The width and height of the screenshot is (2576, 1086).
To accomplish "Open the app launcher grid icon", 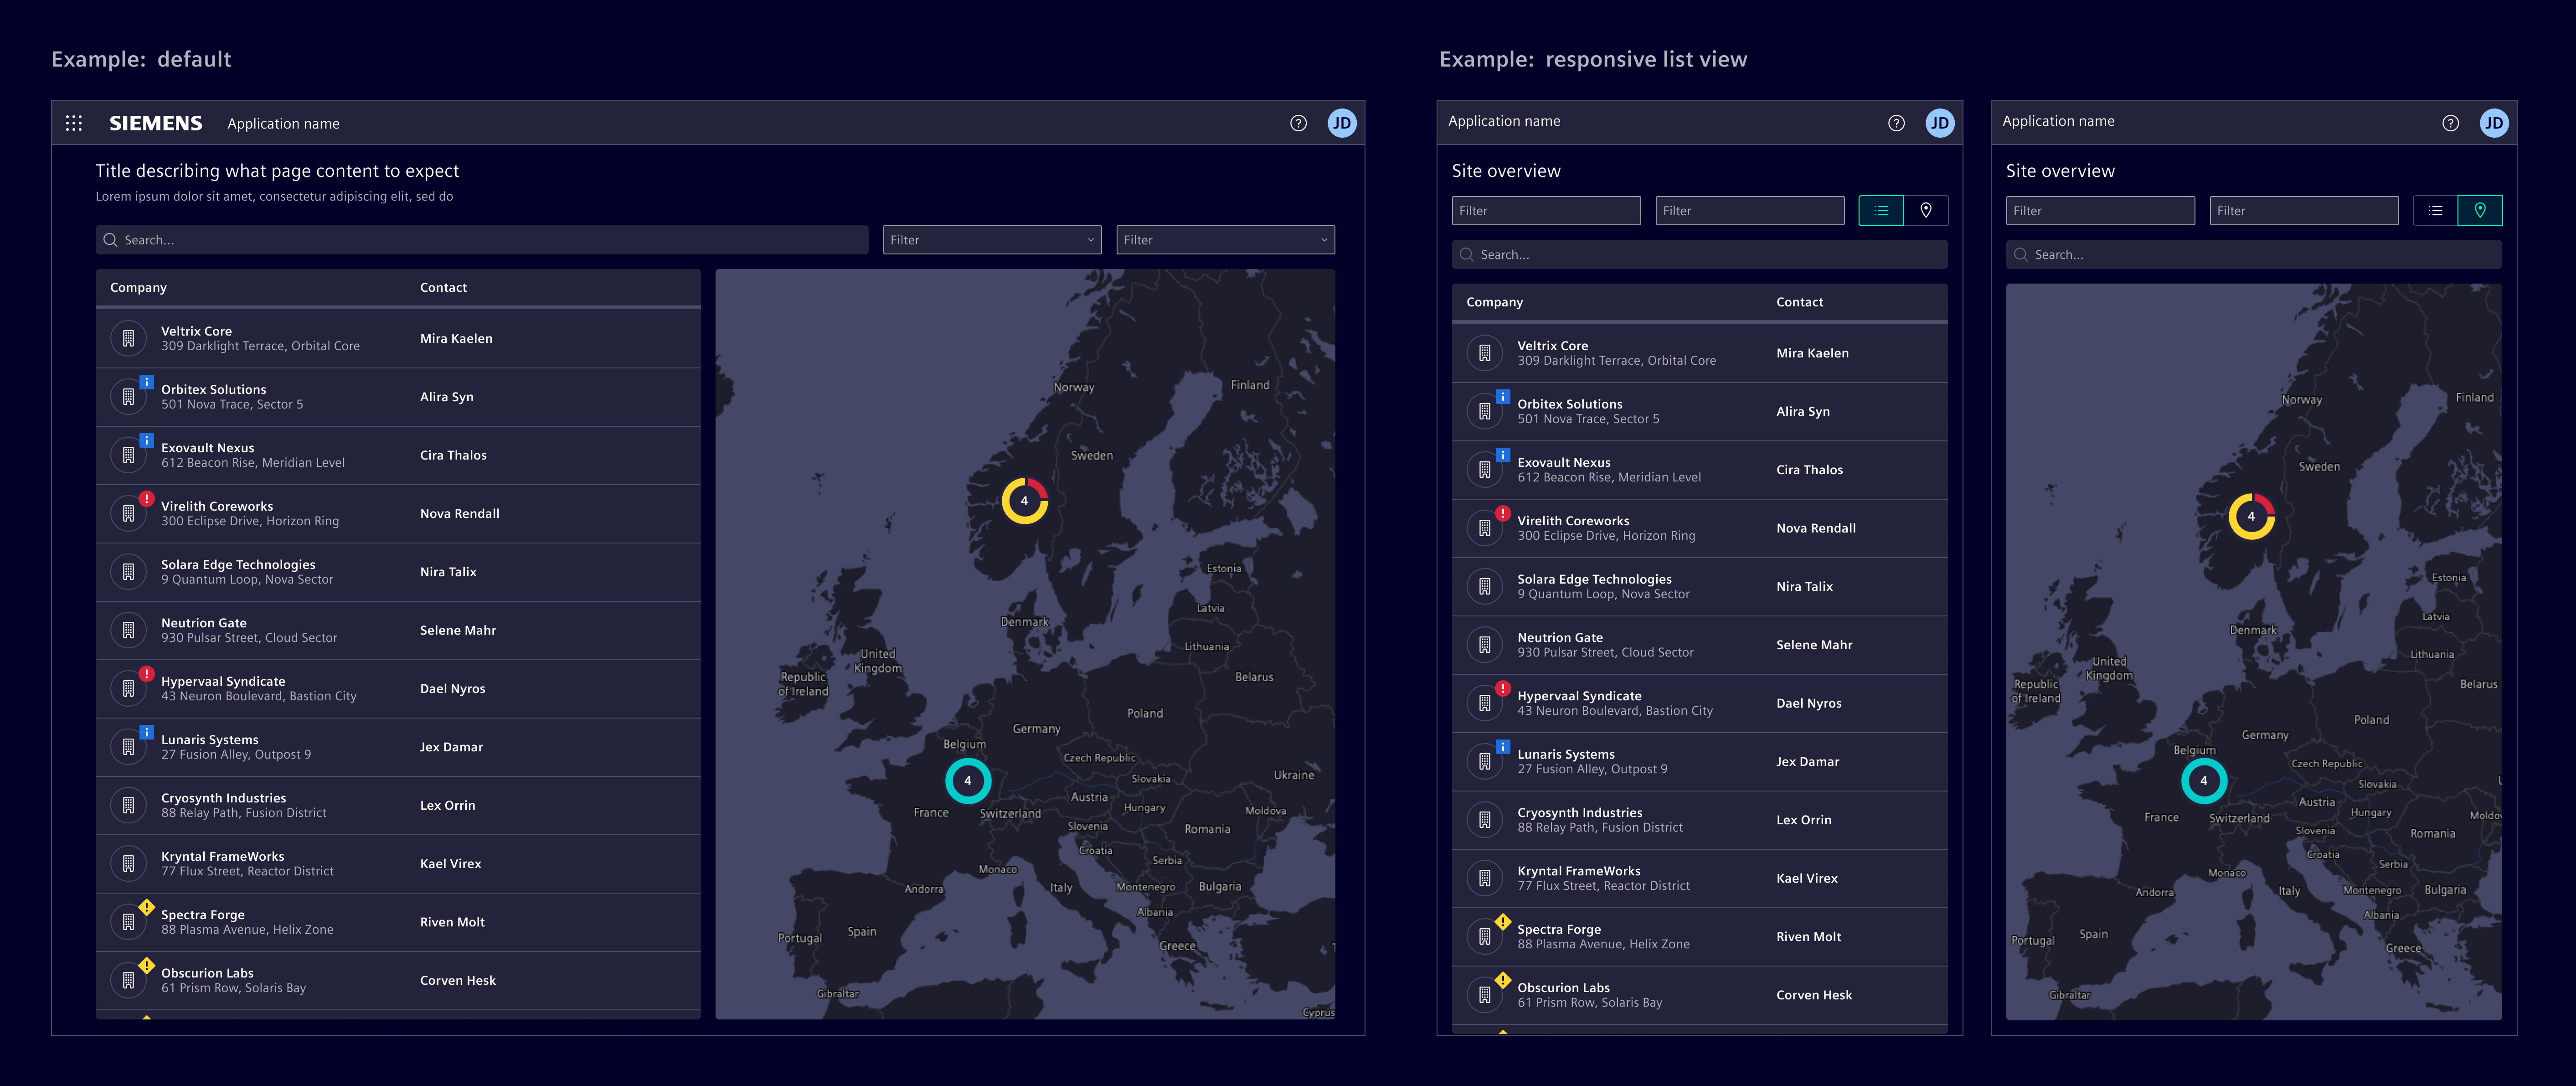I will tap(74, 123).
